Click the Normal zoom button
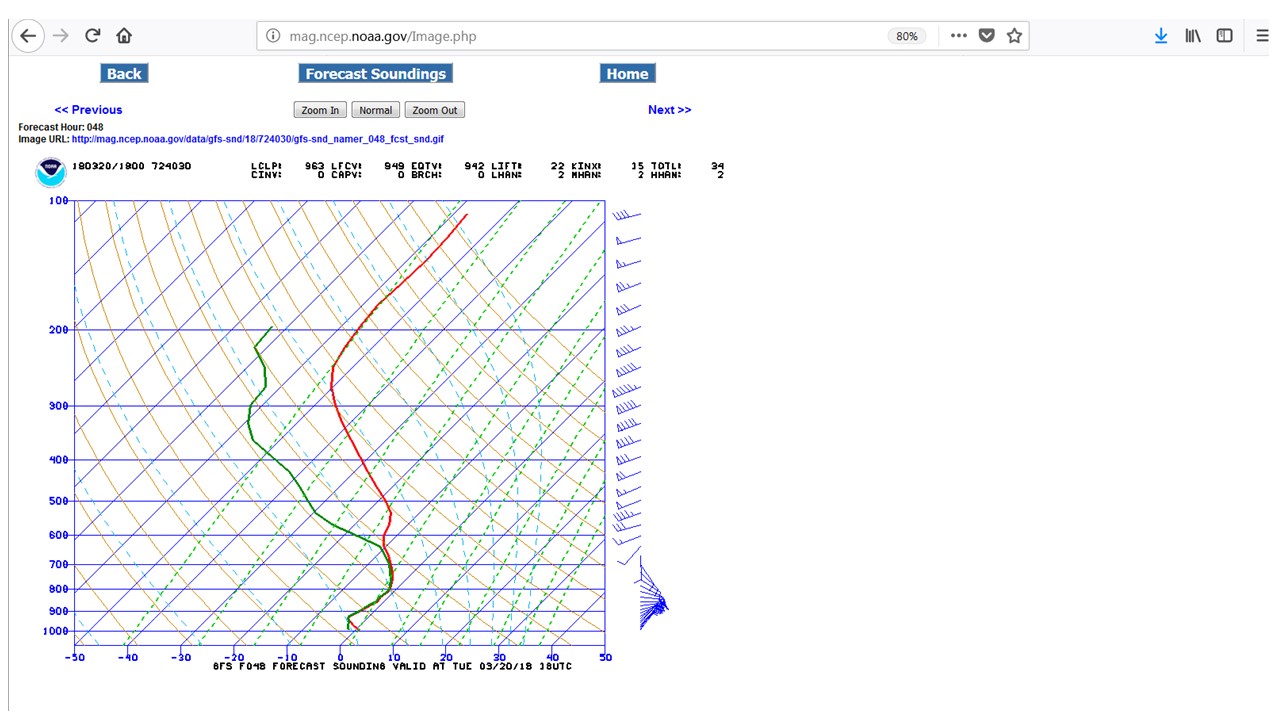 point(376,110)
